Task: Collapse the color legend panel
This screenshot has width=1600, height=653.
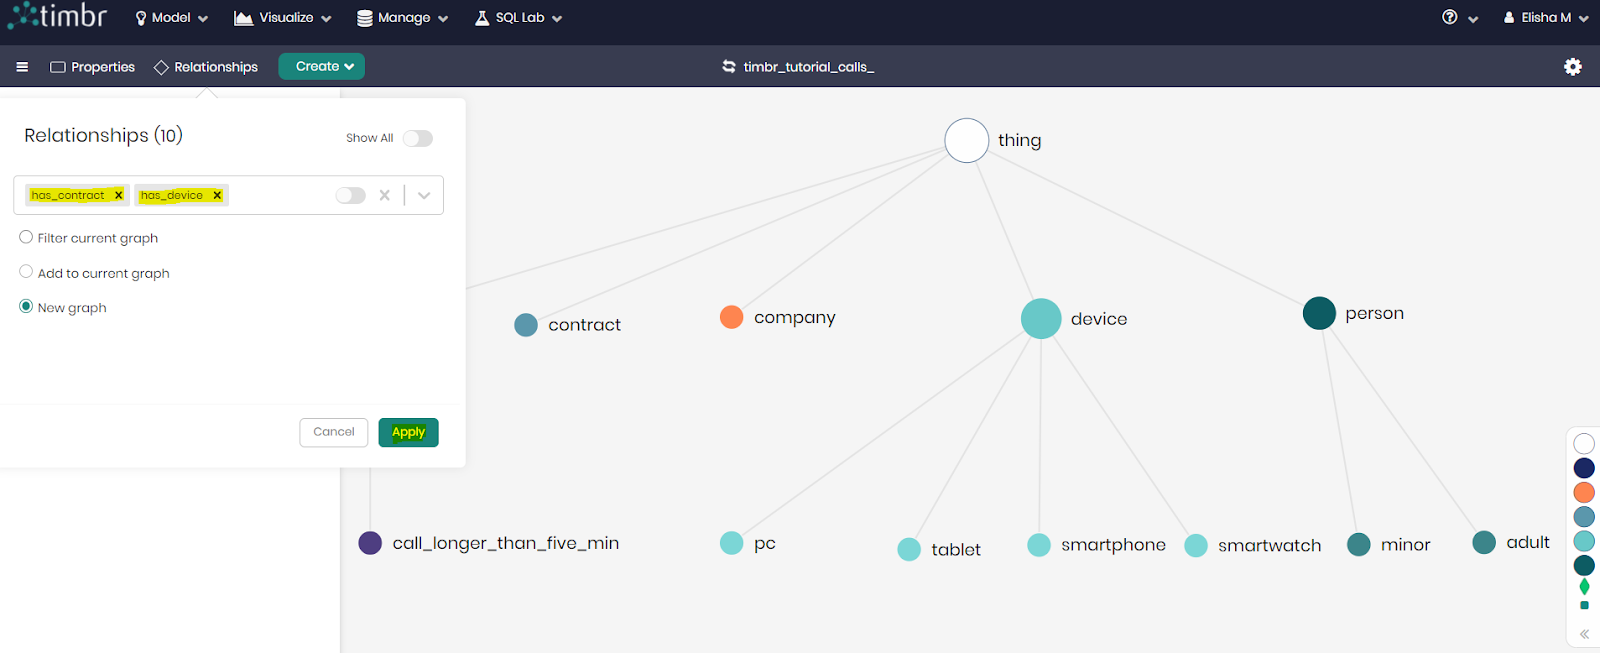Action: pyautogui.click(x=1584, y=634)
